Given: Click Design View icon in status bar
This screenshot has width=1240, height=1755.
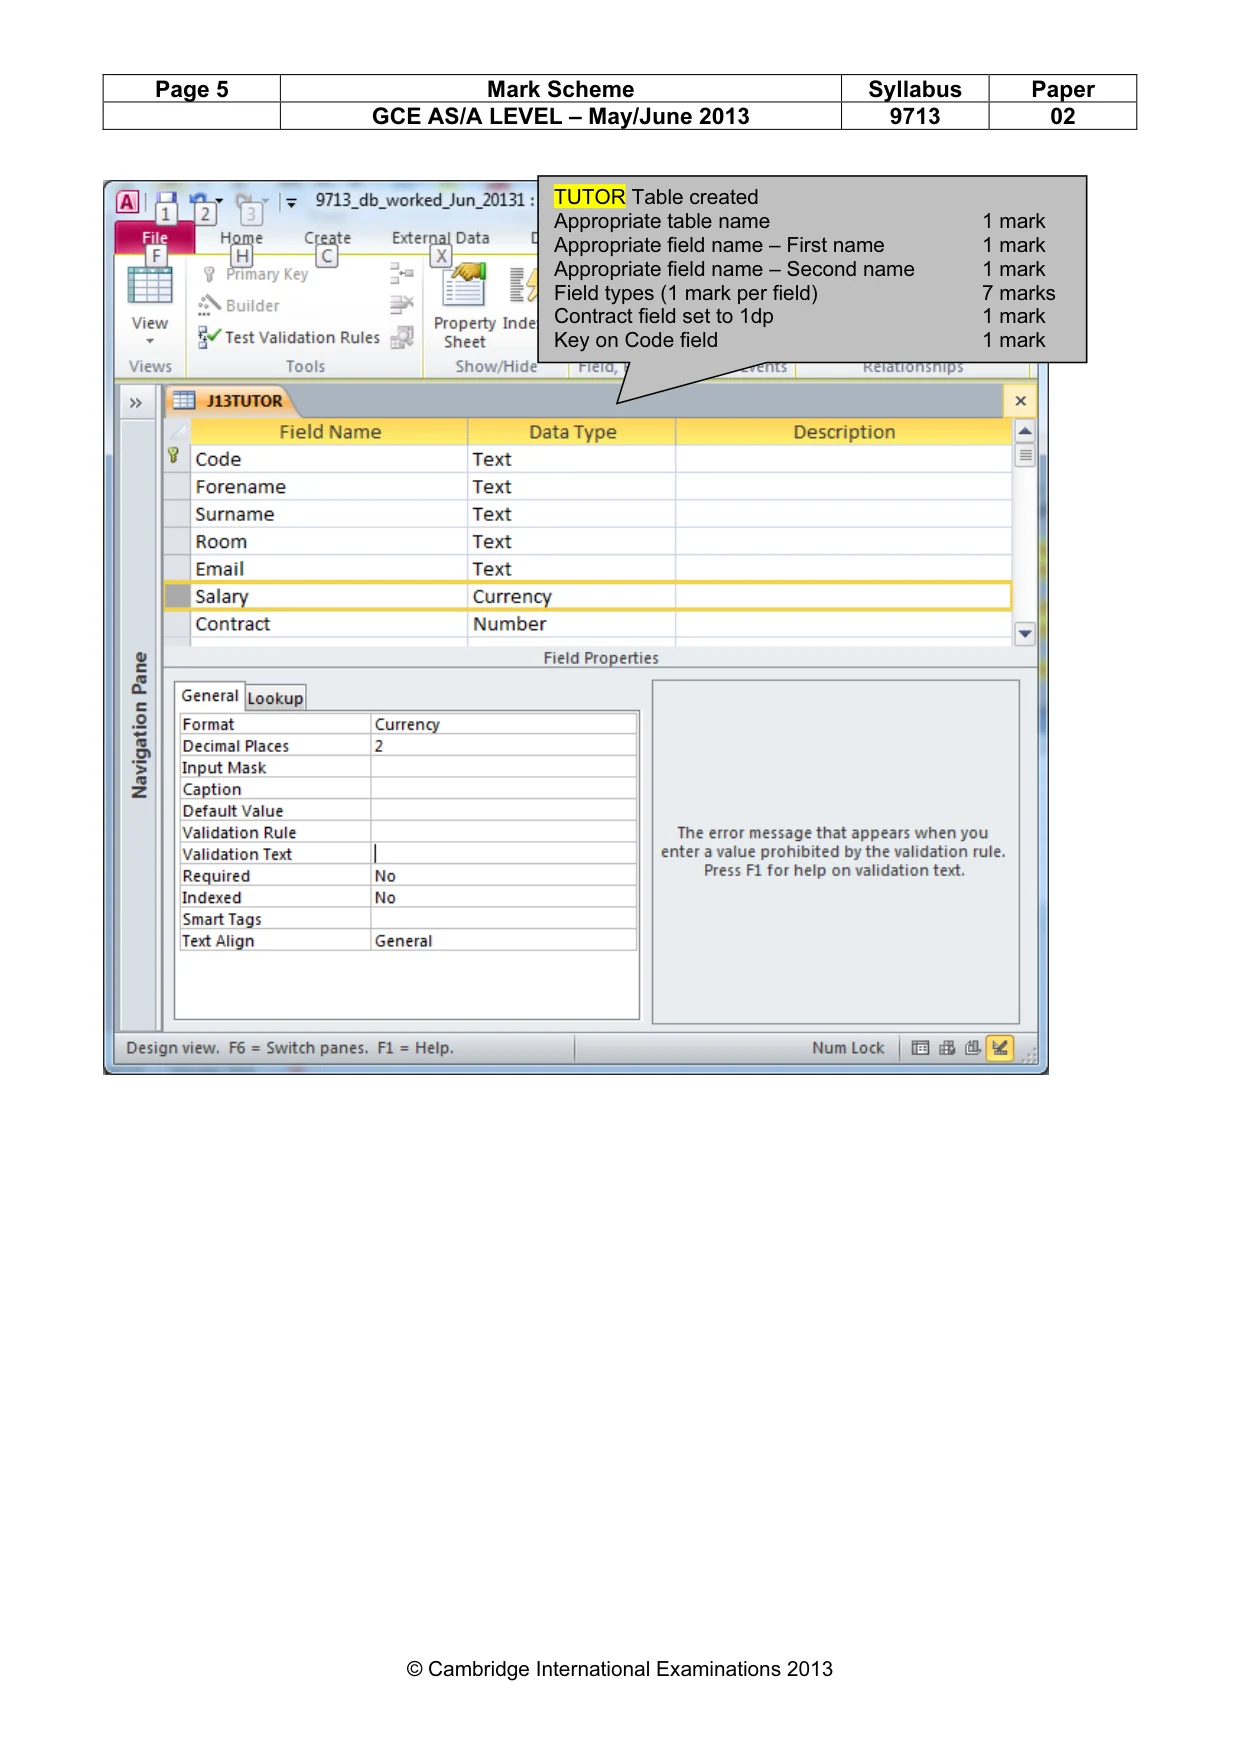Looking at the screenshot, I should pyautogui.click(x=1000, y=1048).
